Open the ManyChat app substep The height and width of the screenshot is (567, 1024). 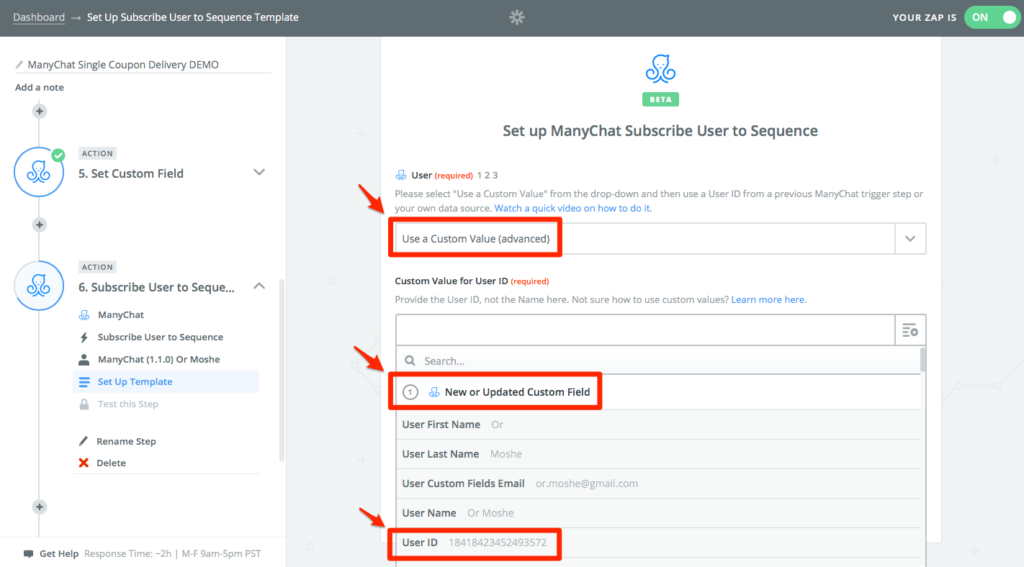coord(121,315)
